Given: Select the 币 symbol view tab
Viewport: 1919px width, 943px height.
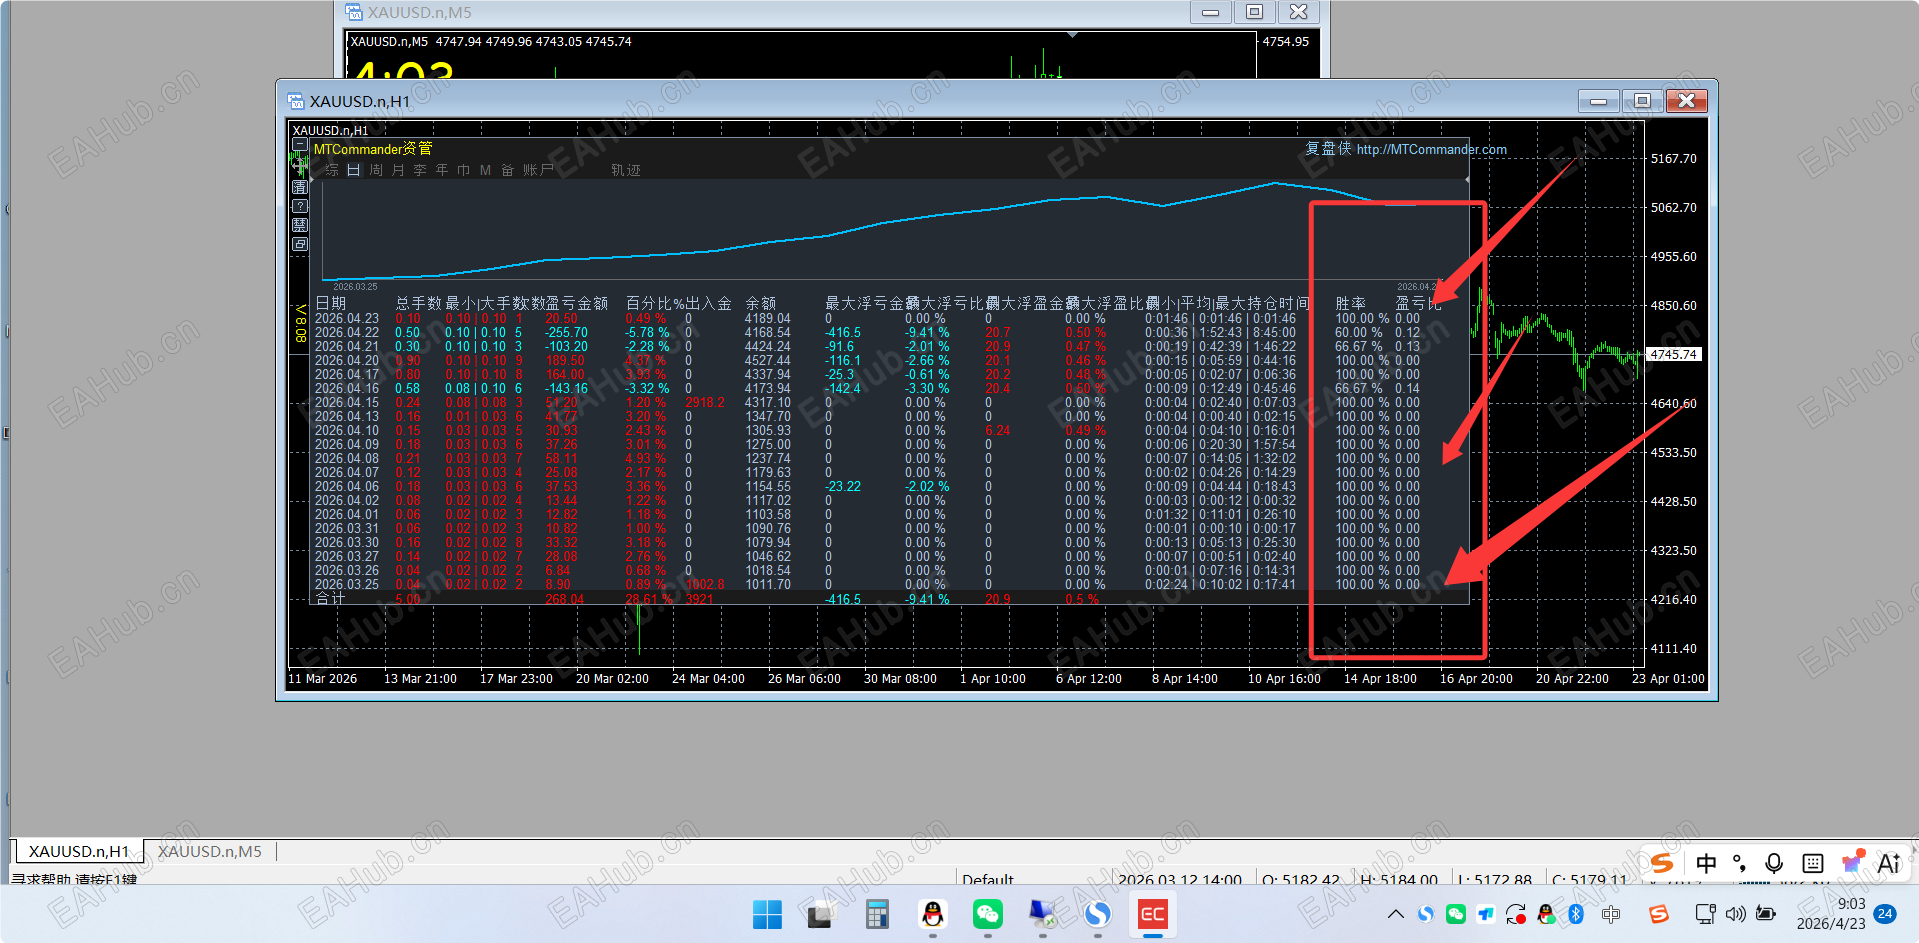Looking at the screenshot, I should (x=464, y=170).
